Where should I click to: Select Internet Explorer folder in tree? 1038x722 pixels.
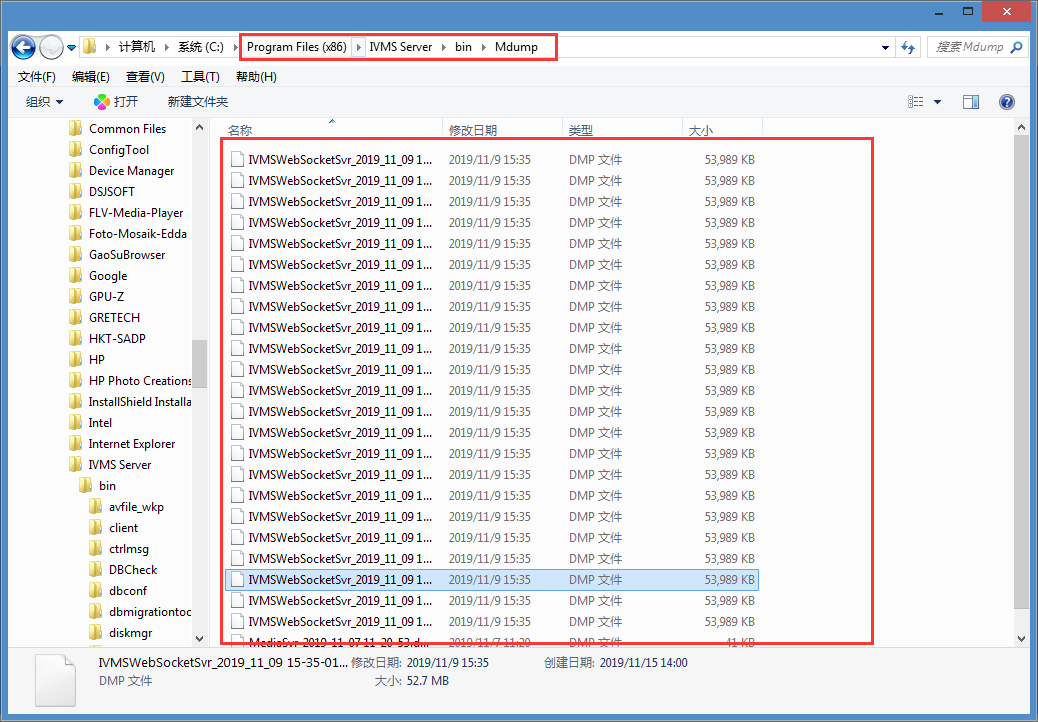tap(132, 444)
